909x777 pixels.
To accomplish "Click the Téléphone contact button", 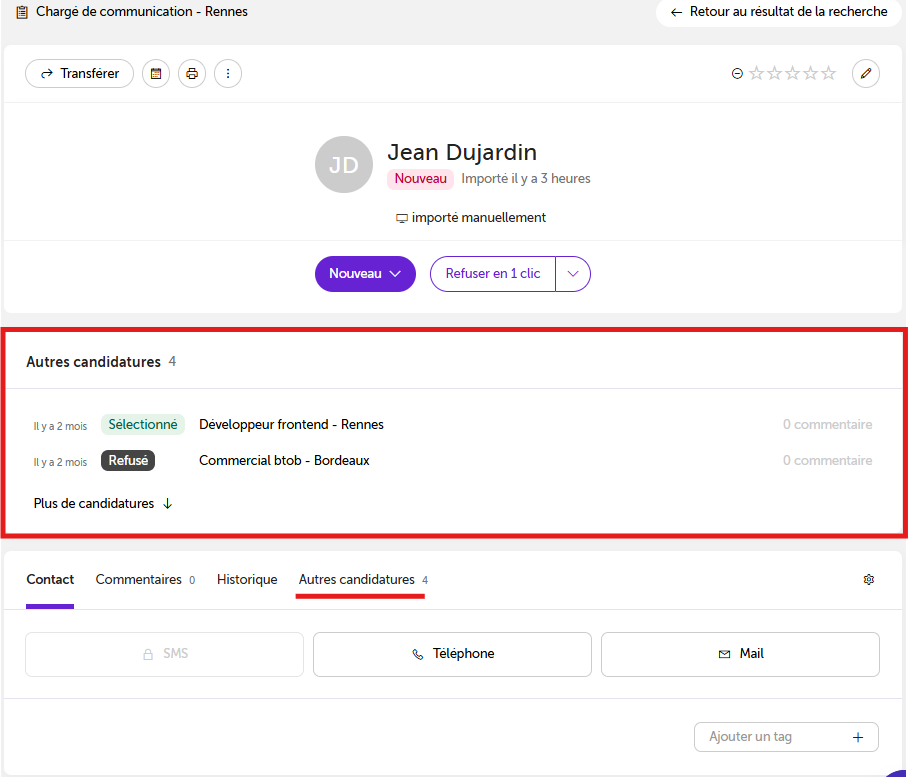I will click(x=452, y=654).
